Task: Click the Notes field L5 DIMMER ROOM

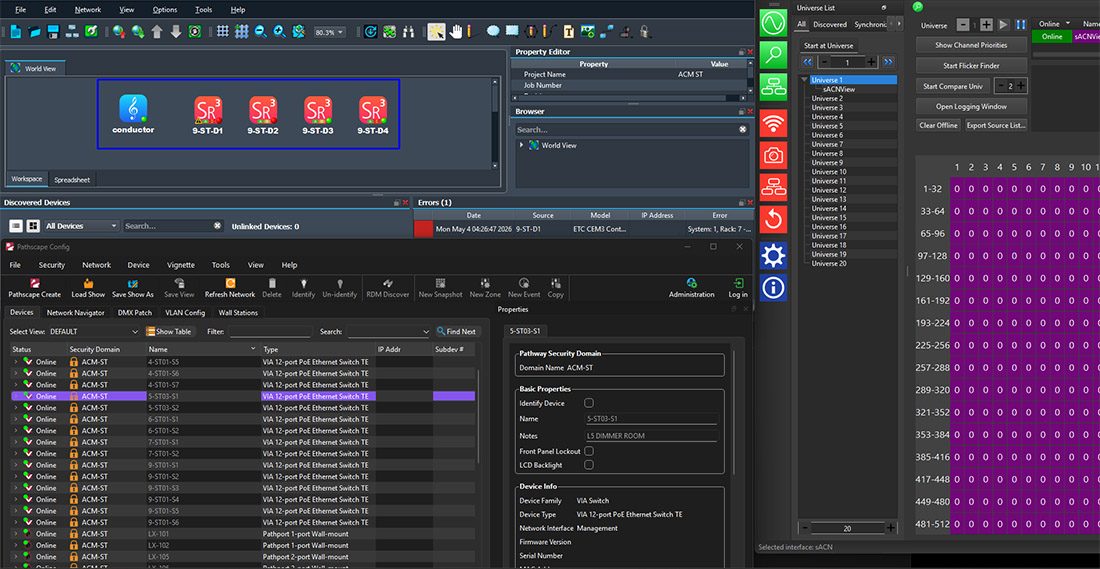Action: [652, 436]
